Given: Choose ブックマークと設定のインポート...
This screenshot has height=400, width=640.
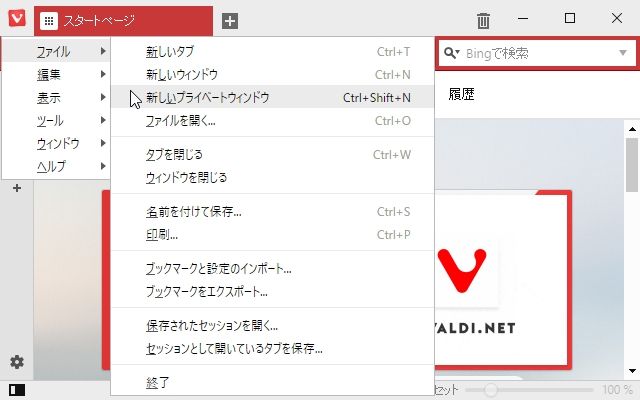Looking at the screenshot, I should tap(273, 269).
